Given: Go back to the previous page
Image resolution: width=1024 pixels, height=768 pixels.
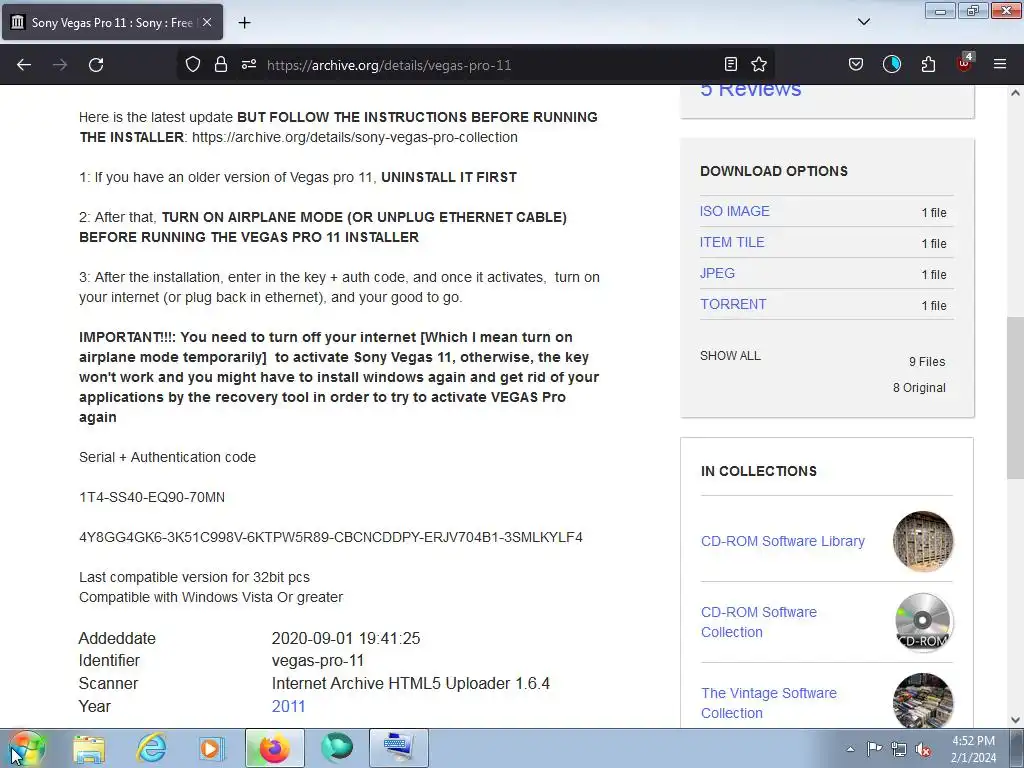Looking at the screenshot, I should 24,65.
